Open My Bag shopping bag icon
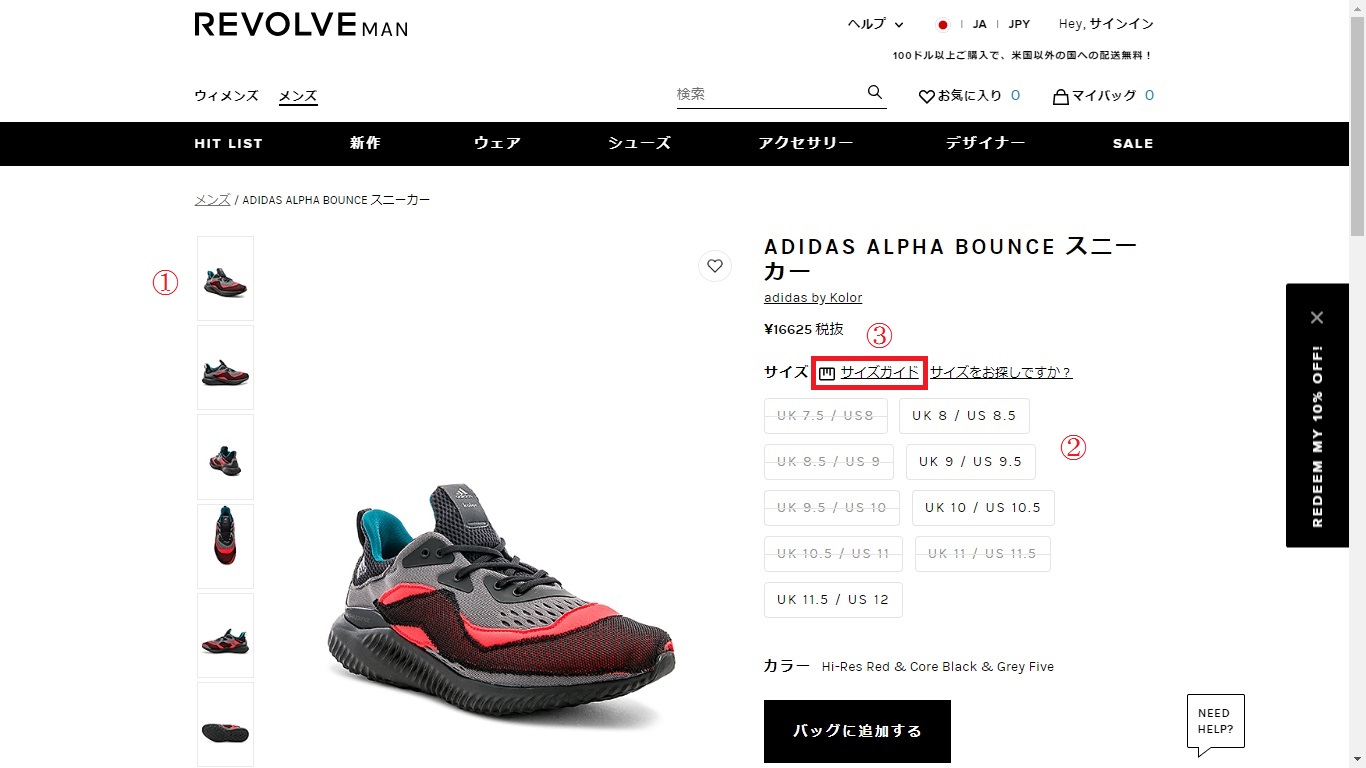The image size is (1366, 768). [x=1061, y=96]
